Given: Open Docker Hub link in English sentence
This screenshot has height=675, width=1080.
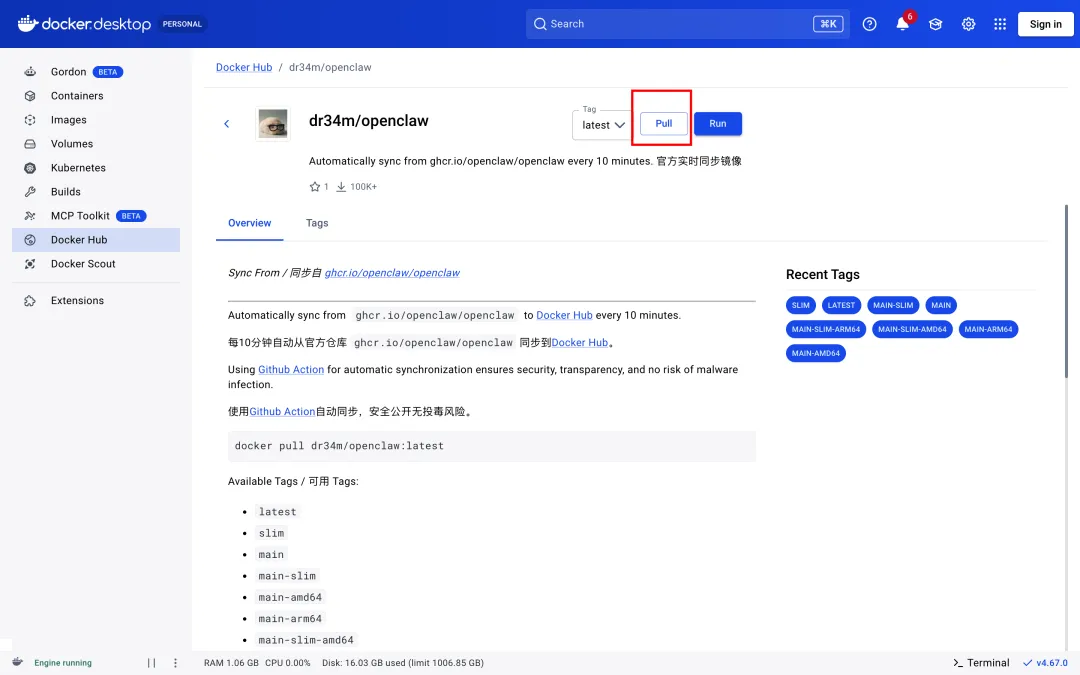Looking at the screenshot, I should pos(564,315).
